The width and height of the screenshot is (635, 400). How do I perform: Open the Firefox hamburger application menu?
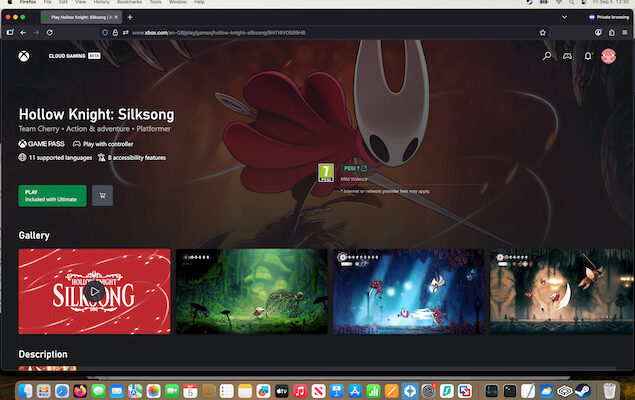(x=624, y=32)
